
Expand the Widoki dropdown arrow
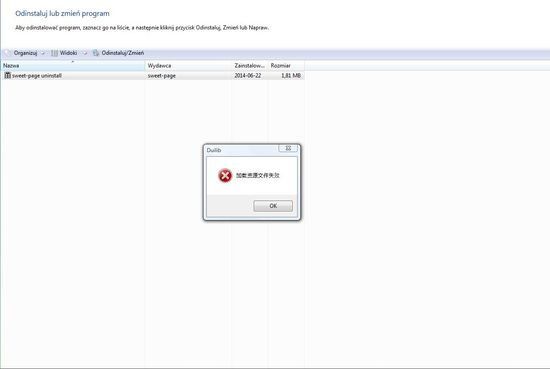[x=85, y=53]
